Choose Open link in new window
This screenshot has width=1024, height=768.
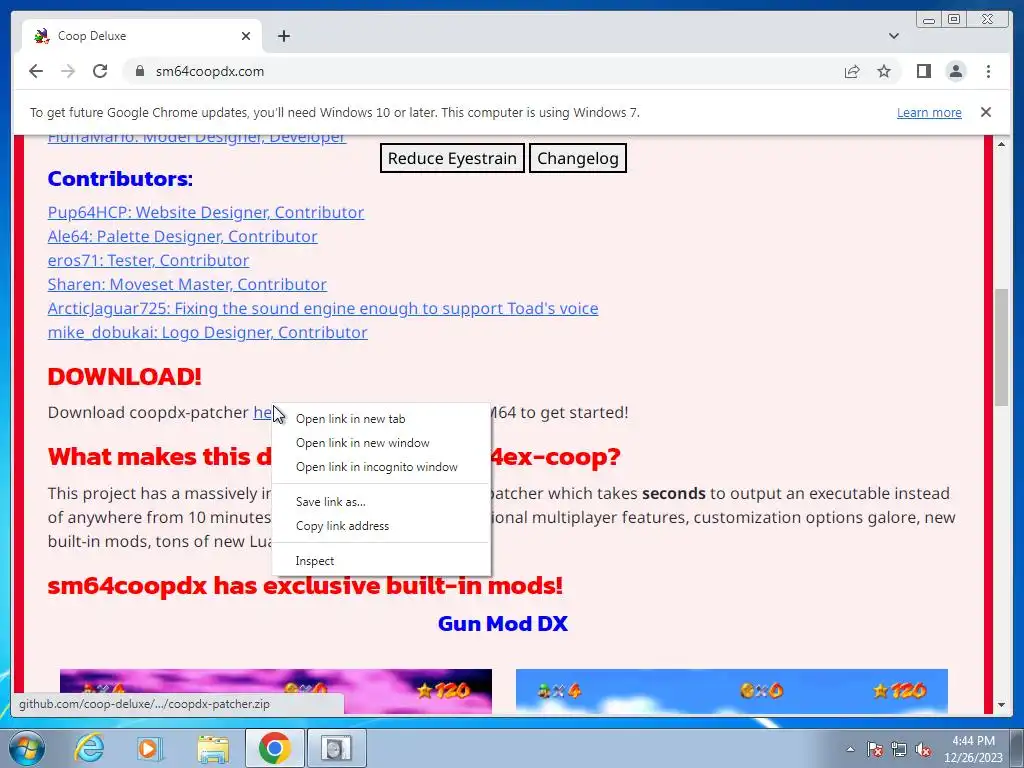click(x=381, y=443)
